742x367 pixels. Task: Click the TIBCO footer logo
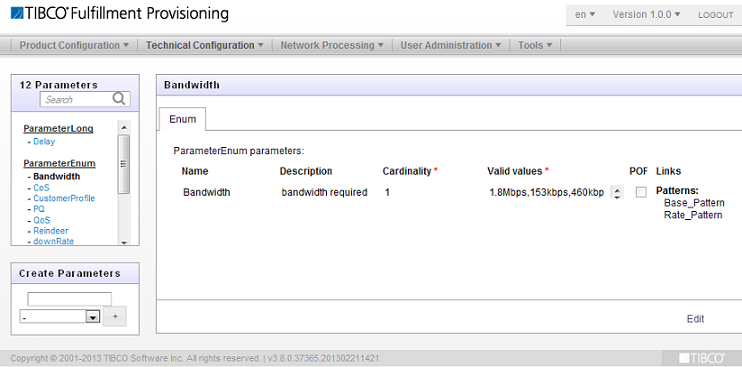coord(702,358)
